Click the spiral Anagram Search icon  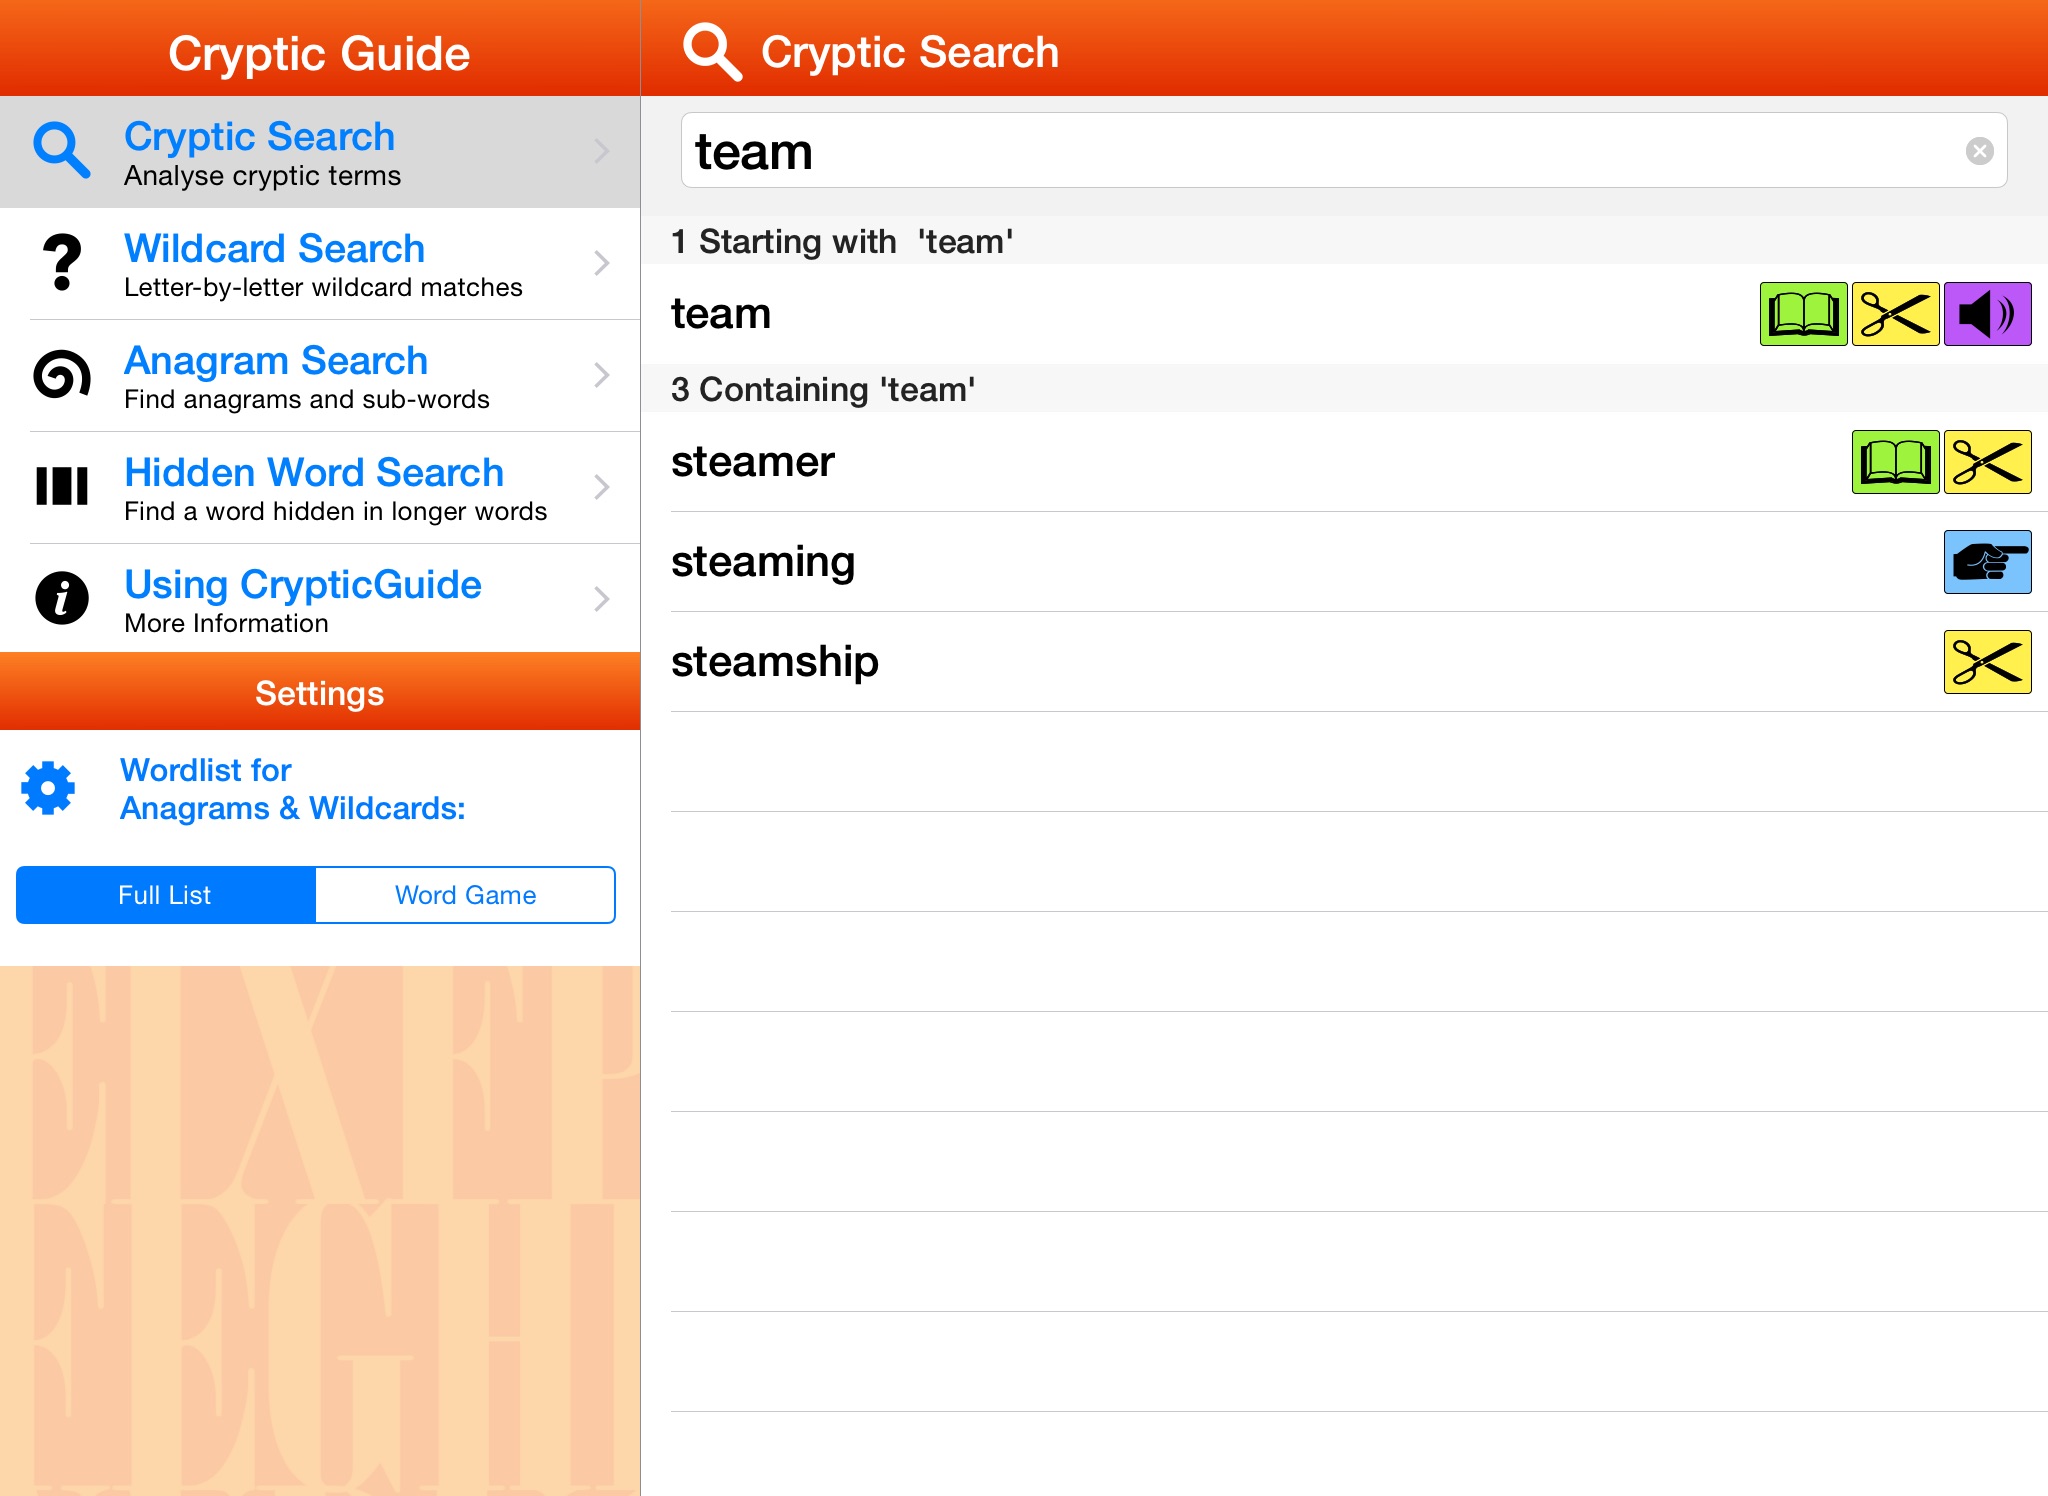click(62, 375)
